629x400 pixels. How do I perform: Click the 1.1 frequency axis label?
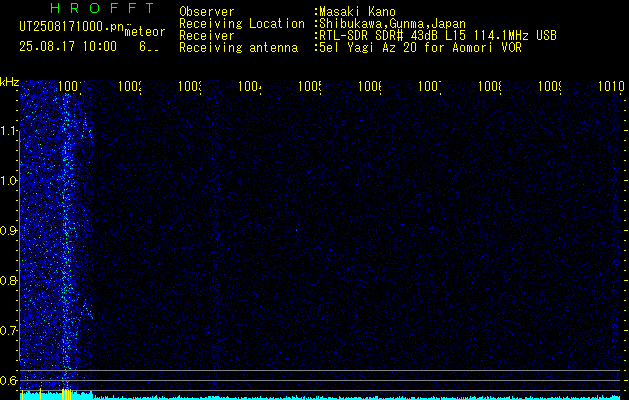coord(9,131)
